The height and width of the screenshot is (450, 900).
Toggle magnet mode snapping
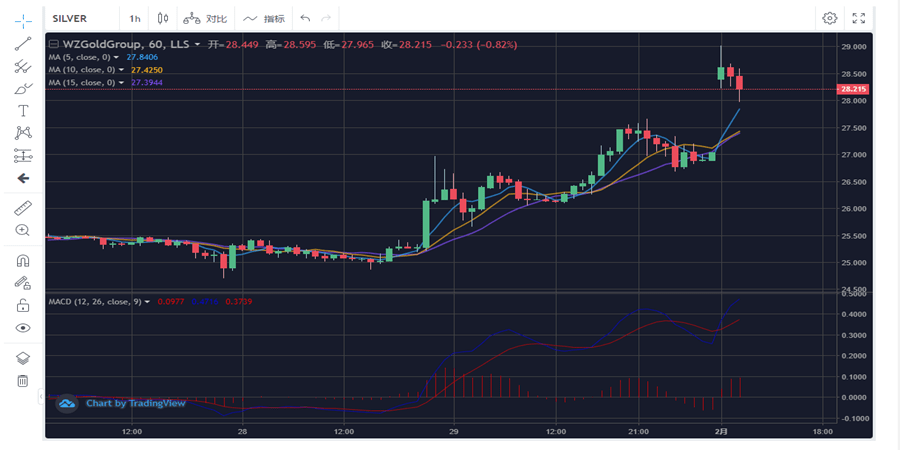(x=23, y=260)
